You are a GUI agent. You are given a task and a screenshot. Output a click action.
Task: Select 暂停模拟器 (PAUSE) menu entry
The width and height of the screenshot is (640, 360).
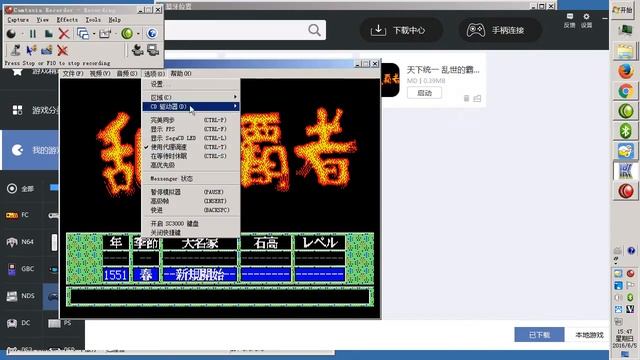[x=191, y=192]
